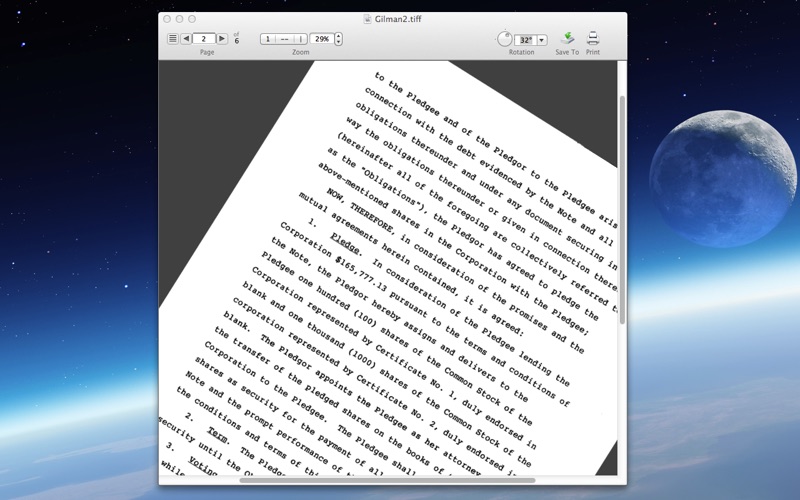
Task: Click the zoom percentage field showing 29%
Action: [x=322, y=39]
